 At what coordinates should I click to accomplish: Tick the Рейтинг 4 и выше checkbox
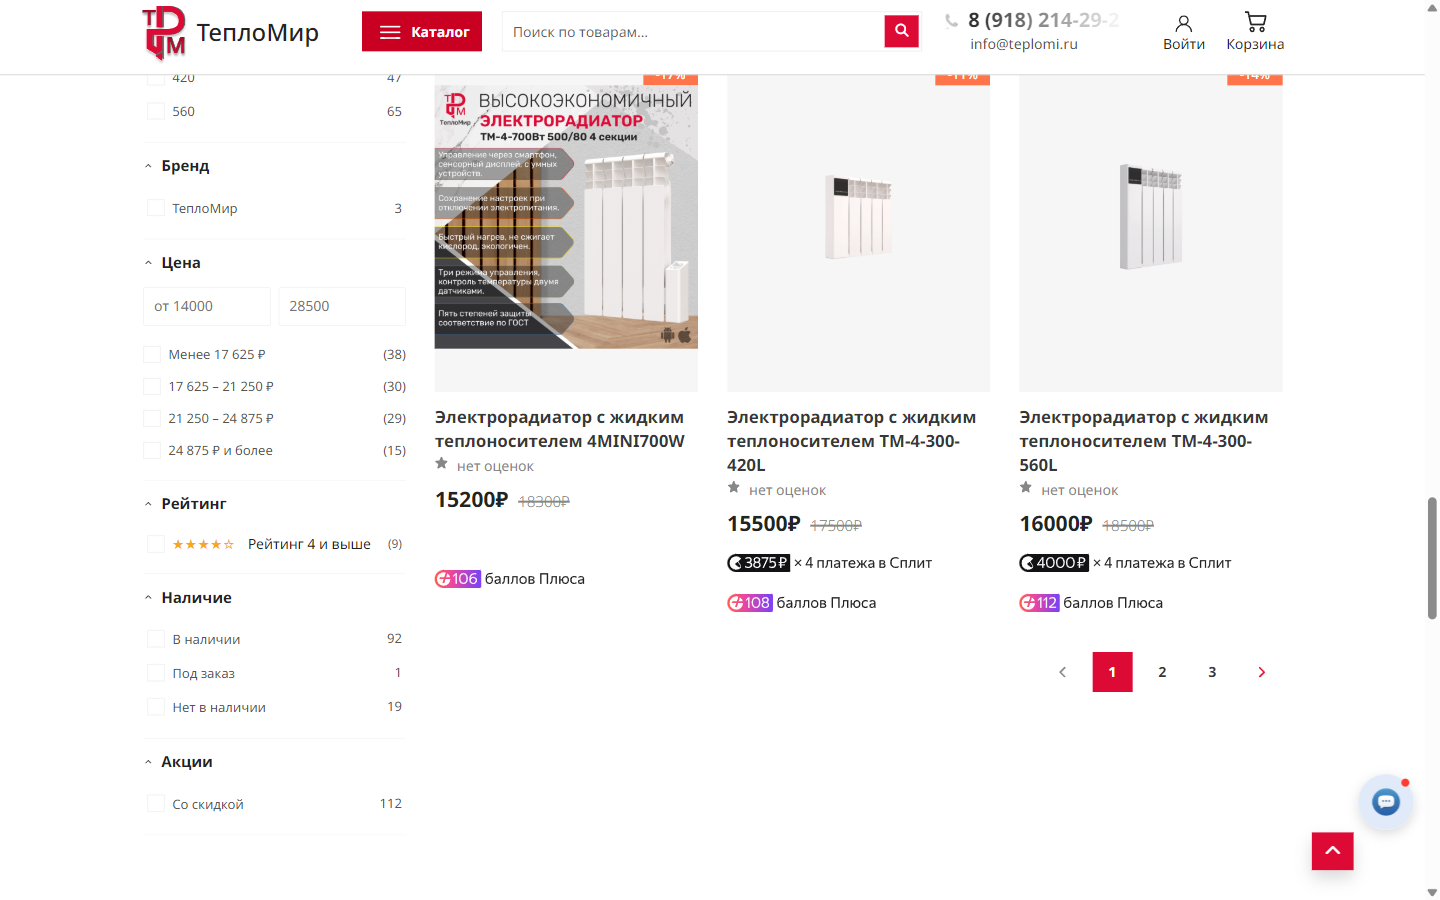(156, 544)
